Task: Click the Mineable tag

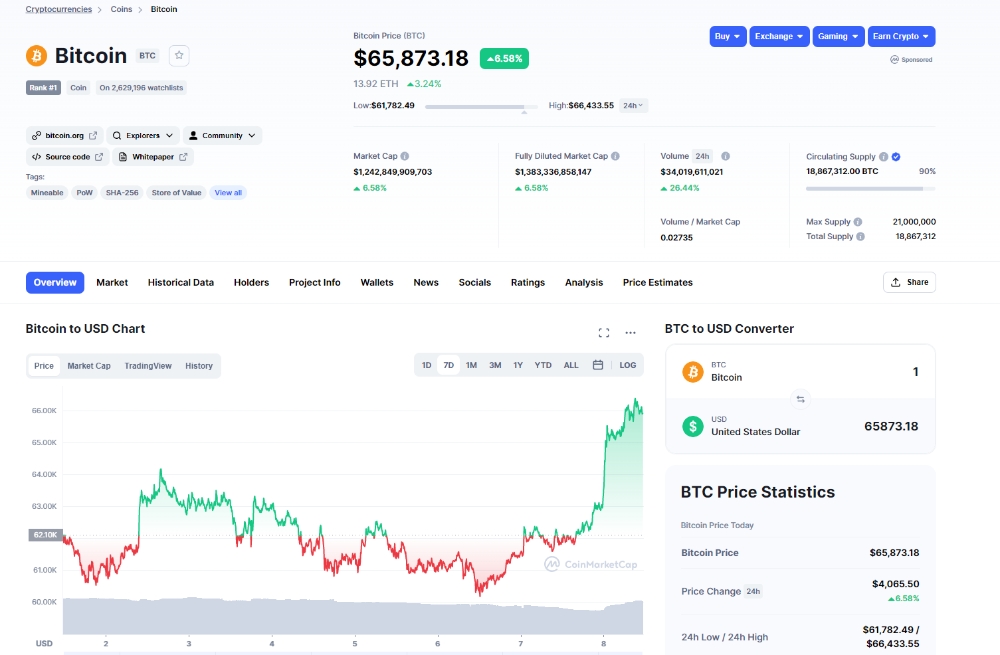Action: (47, 193)
